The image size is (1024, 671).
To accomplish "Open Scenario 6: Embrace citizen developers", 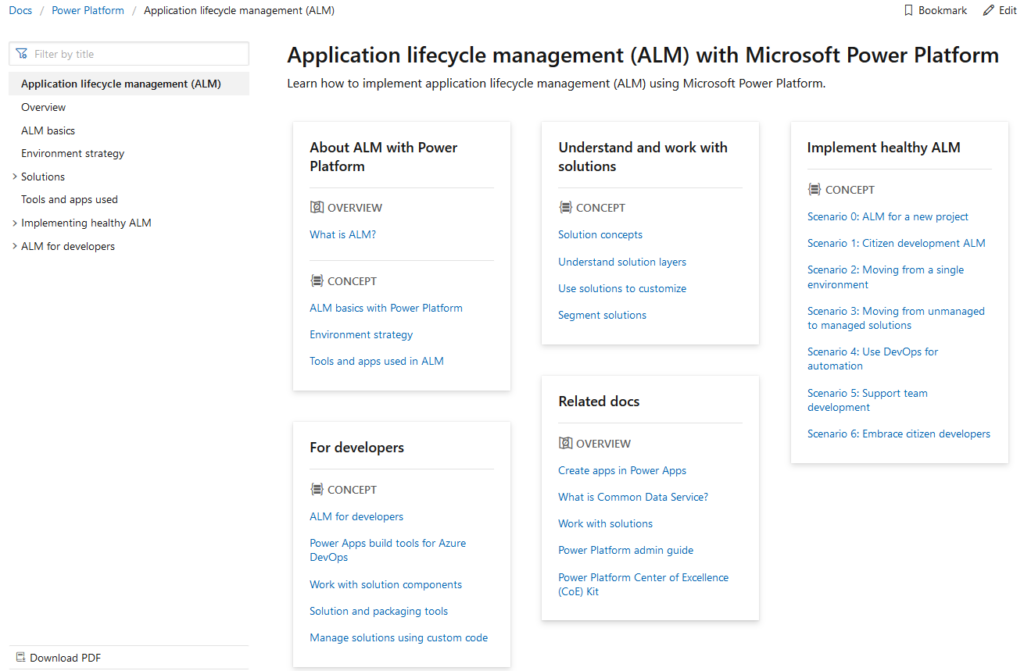I will pyautogui.click(x=898, y=434).
